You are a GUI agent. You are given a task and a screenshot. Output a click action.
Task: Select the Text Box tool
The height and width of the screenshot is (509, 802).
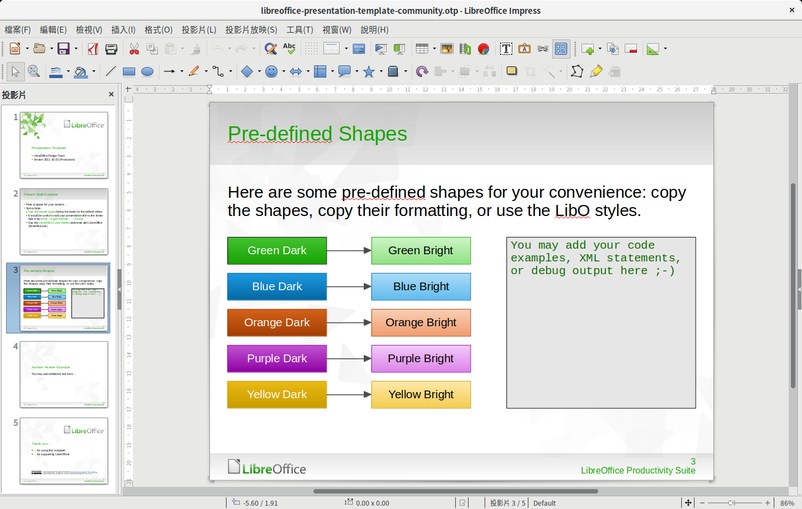click(506, 48)
